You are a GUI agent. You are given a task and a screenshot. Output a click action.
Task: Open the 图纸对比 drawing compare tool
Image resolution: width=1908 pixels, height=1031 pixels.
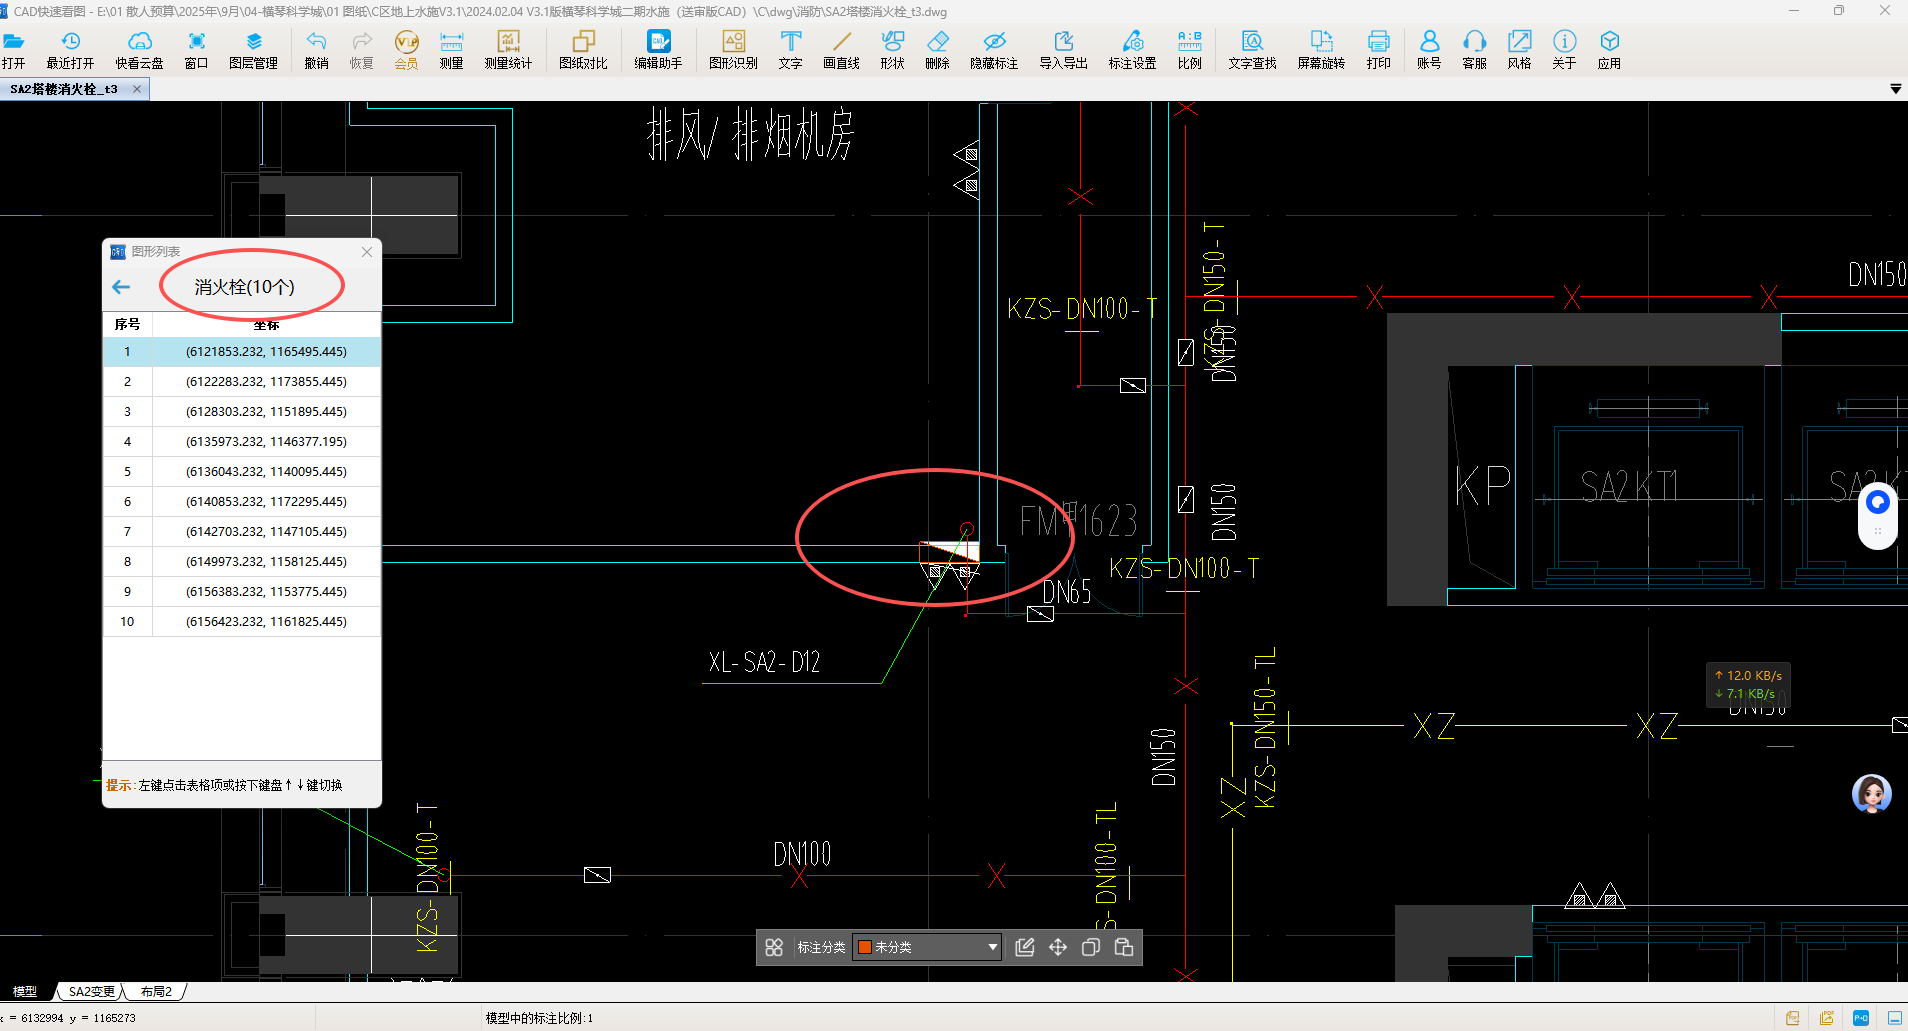pos(583,50)
